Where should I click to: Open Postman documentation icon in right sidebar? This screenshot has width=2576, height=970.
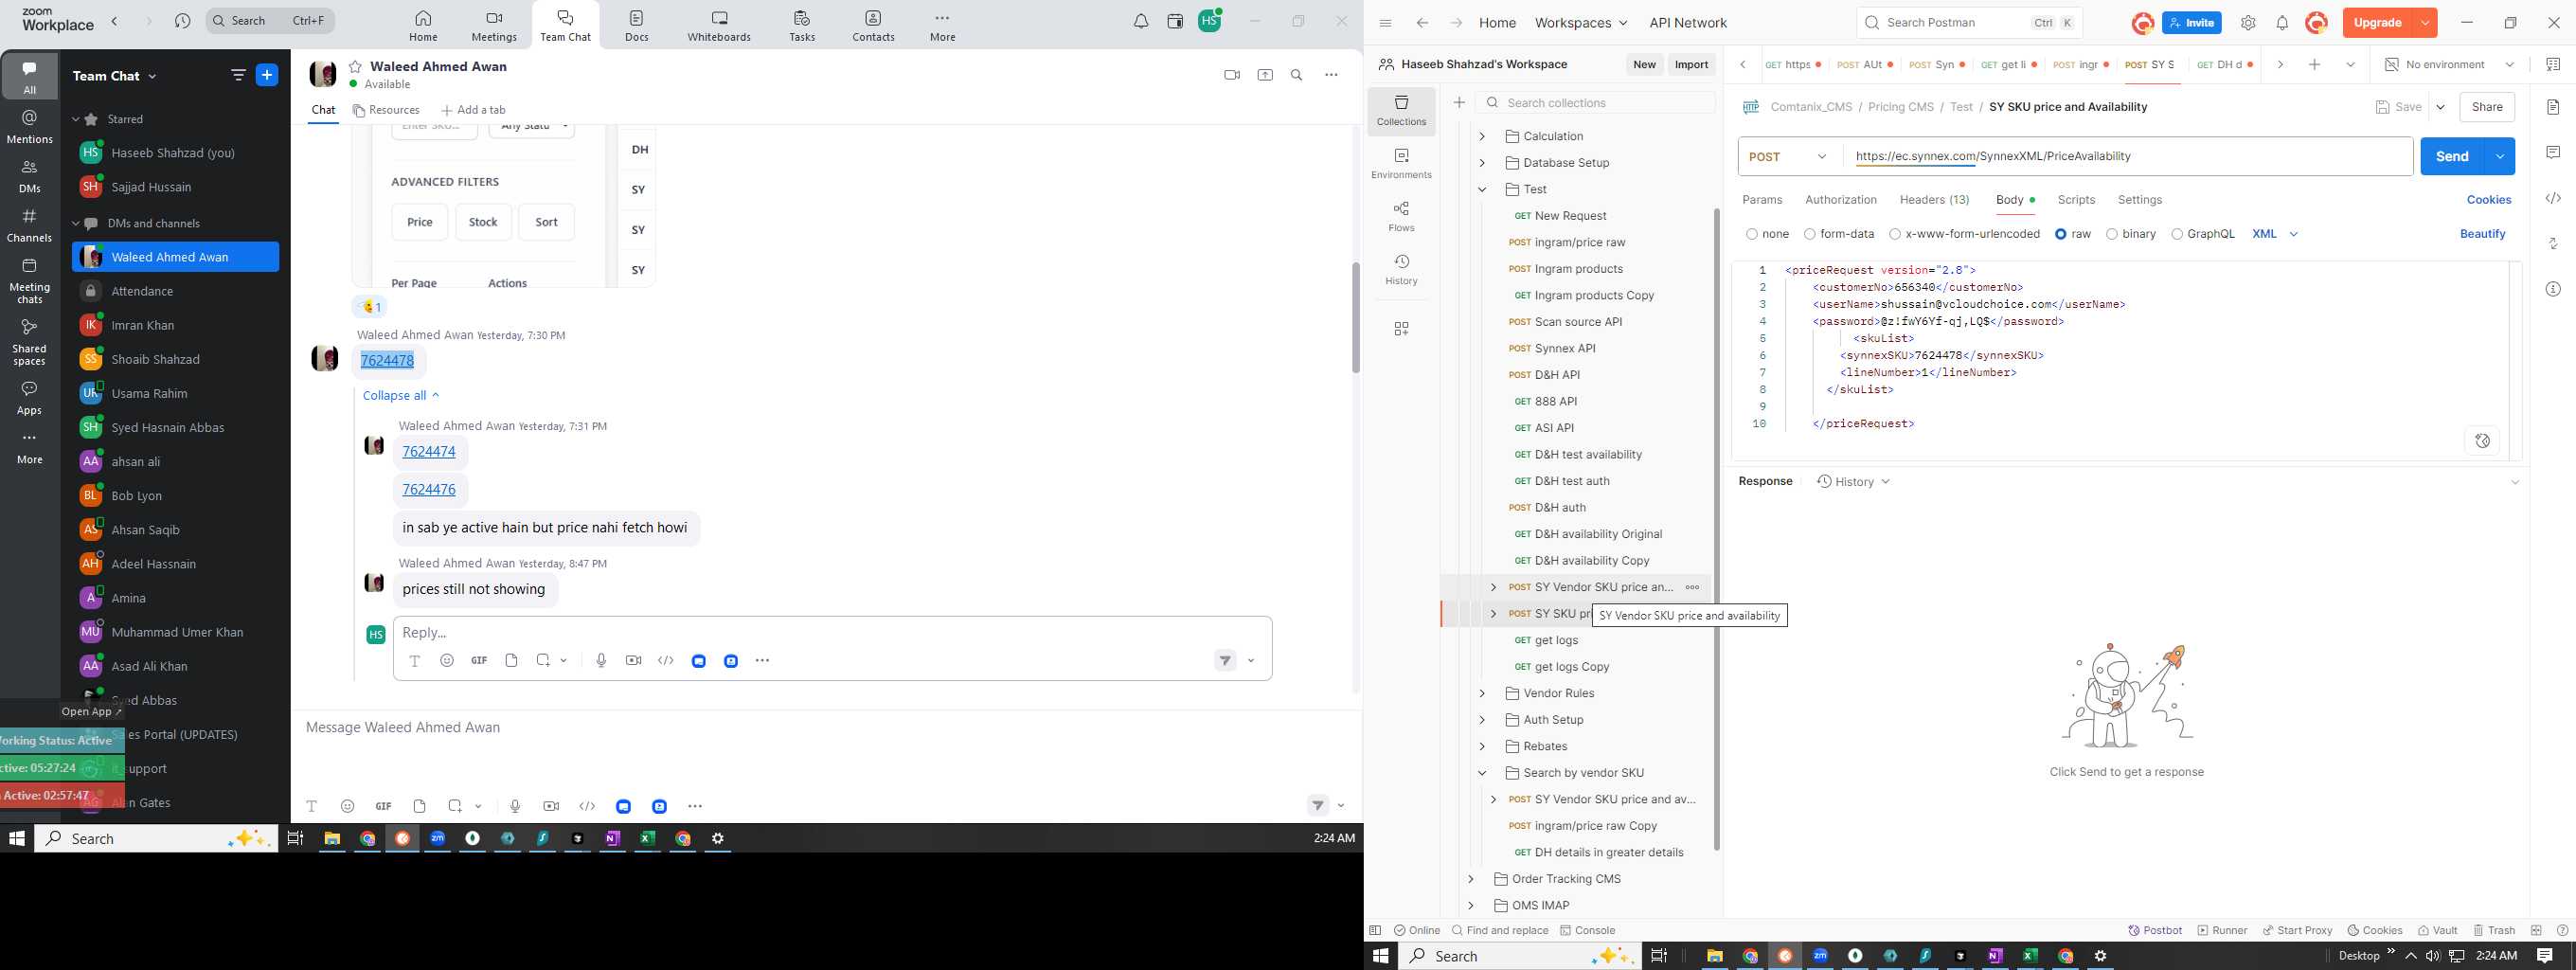coord(2553,107)
